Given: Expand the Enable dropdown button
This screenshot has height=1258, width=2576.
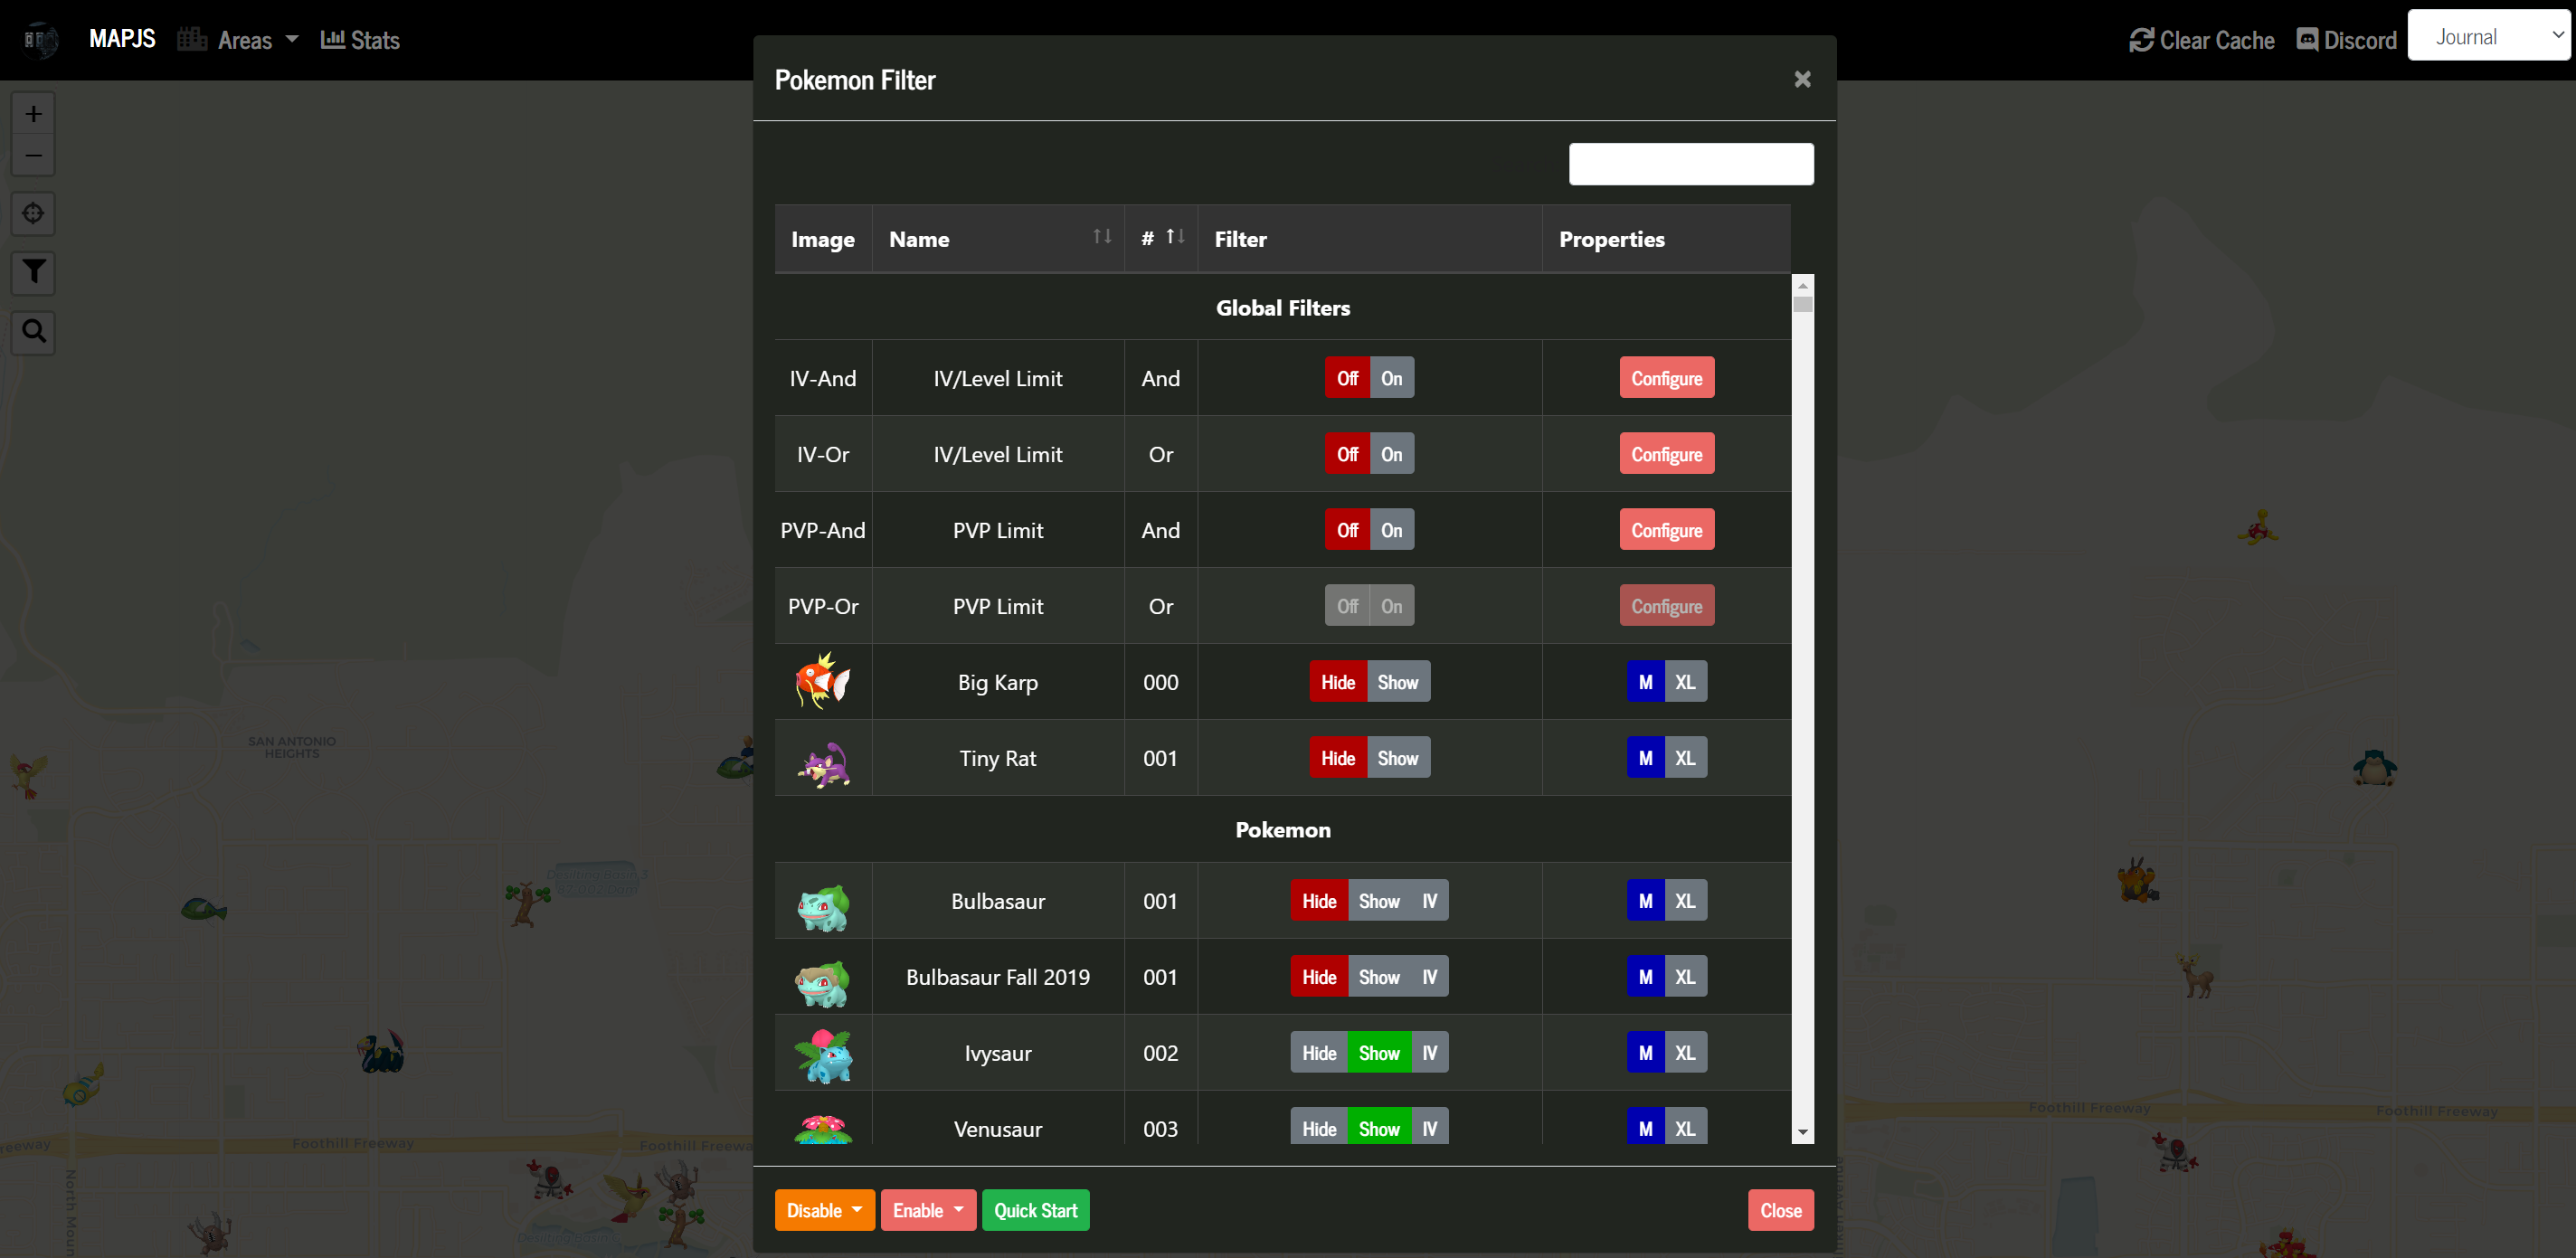Looking at the screenshot, I should [927, 1210].
